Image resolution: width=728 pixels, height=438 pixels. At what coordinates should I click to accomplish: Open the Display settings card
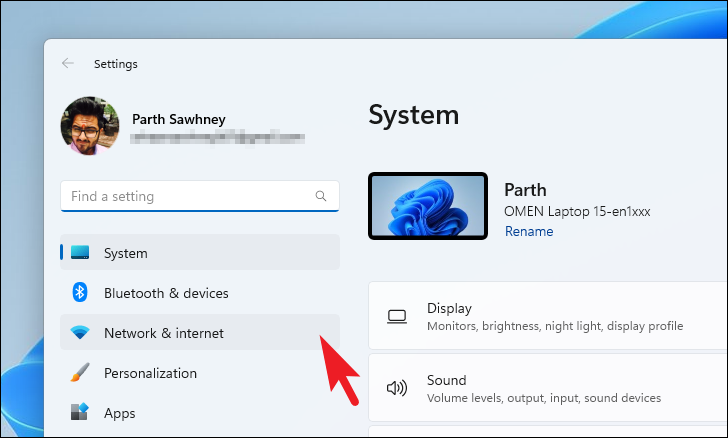548,316
